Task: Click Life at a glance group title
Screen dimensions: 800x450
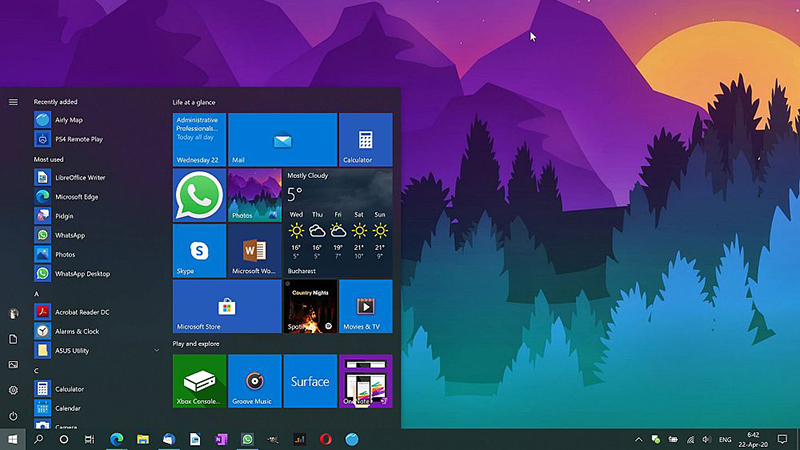Action: pyautogui.click(x=194, y=102)
